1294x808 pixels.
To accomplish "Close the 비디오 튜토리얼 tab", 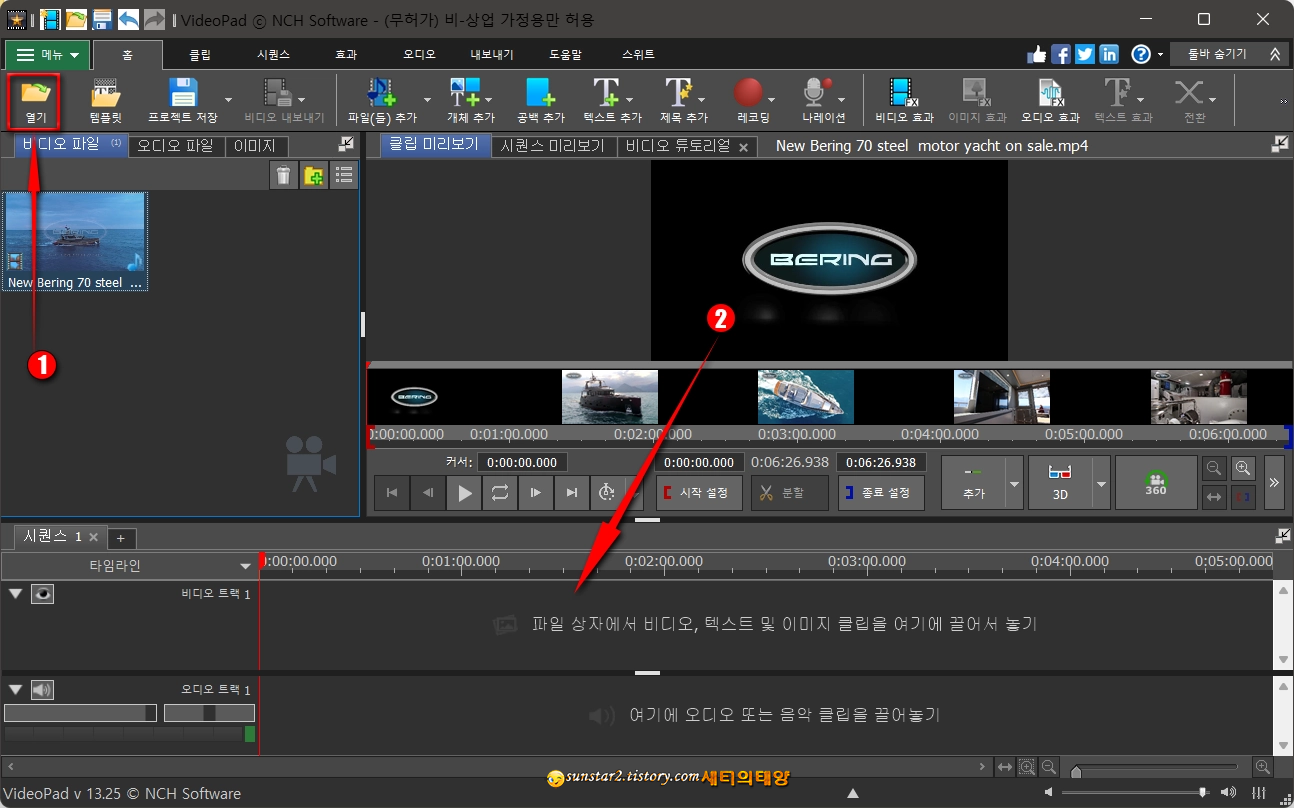I will [743, 147].
